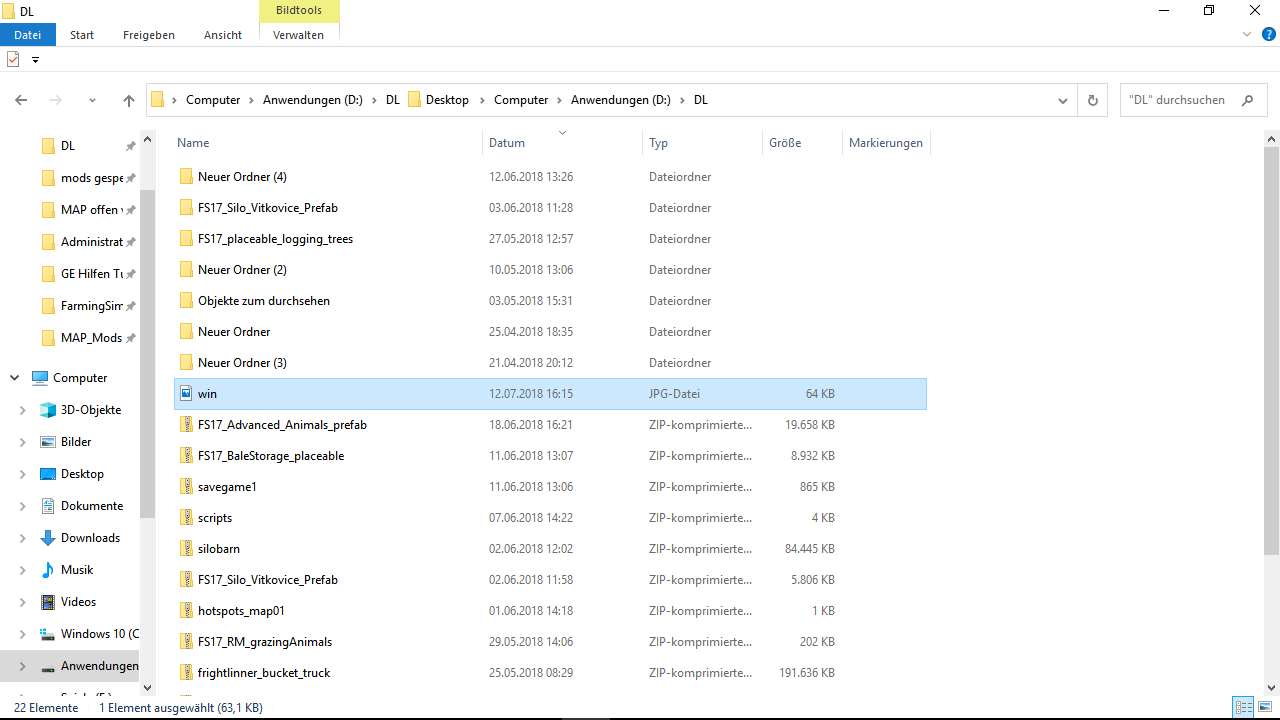Open the Datei ribbon tab
This screenshot has height=720, width=1280.
click(x=27, y=34)
